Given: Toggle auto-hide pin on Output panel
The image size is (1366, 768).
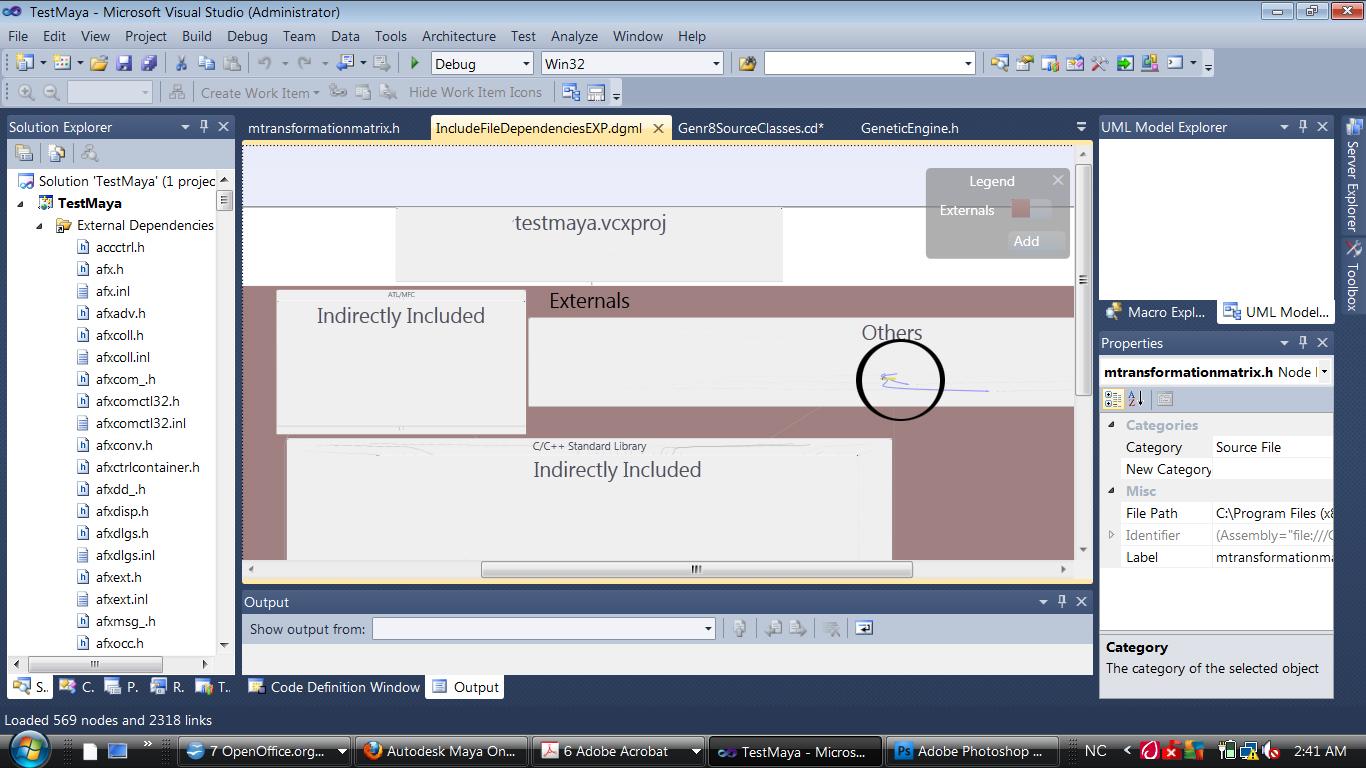Looking at the screenshot, I should point(1062,602).
